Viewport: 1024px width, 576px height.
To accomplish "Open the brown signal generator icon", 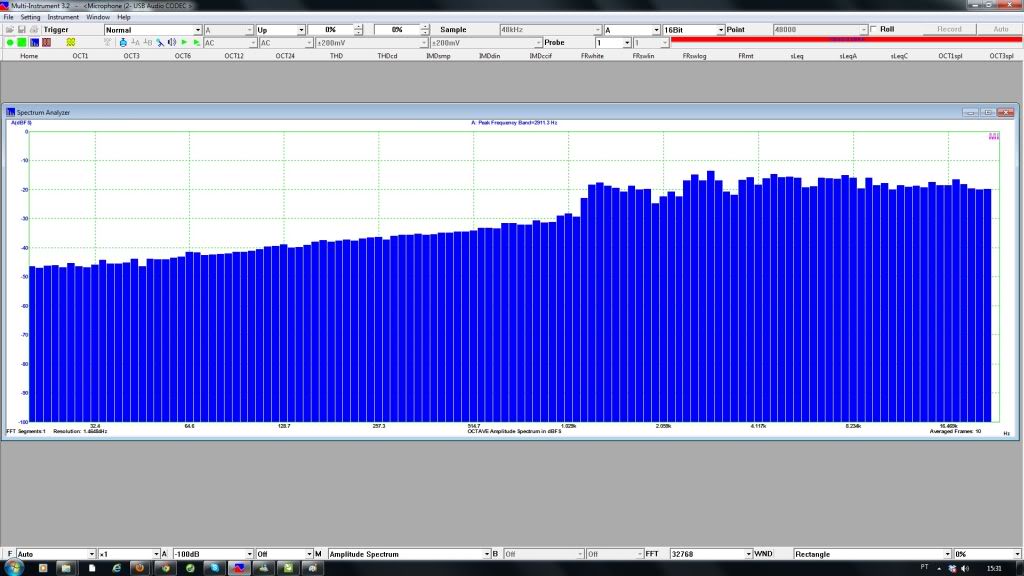I will [x=46, y=42].
